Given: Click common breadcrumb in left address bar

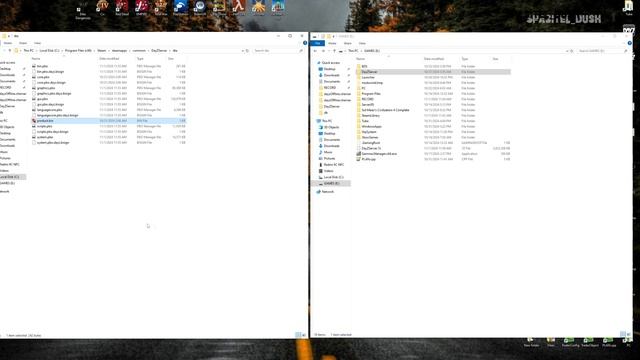Looking at the screenshot, I should pyautogui.click(x=139, y=51).
